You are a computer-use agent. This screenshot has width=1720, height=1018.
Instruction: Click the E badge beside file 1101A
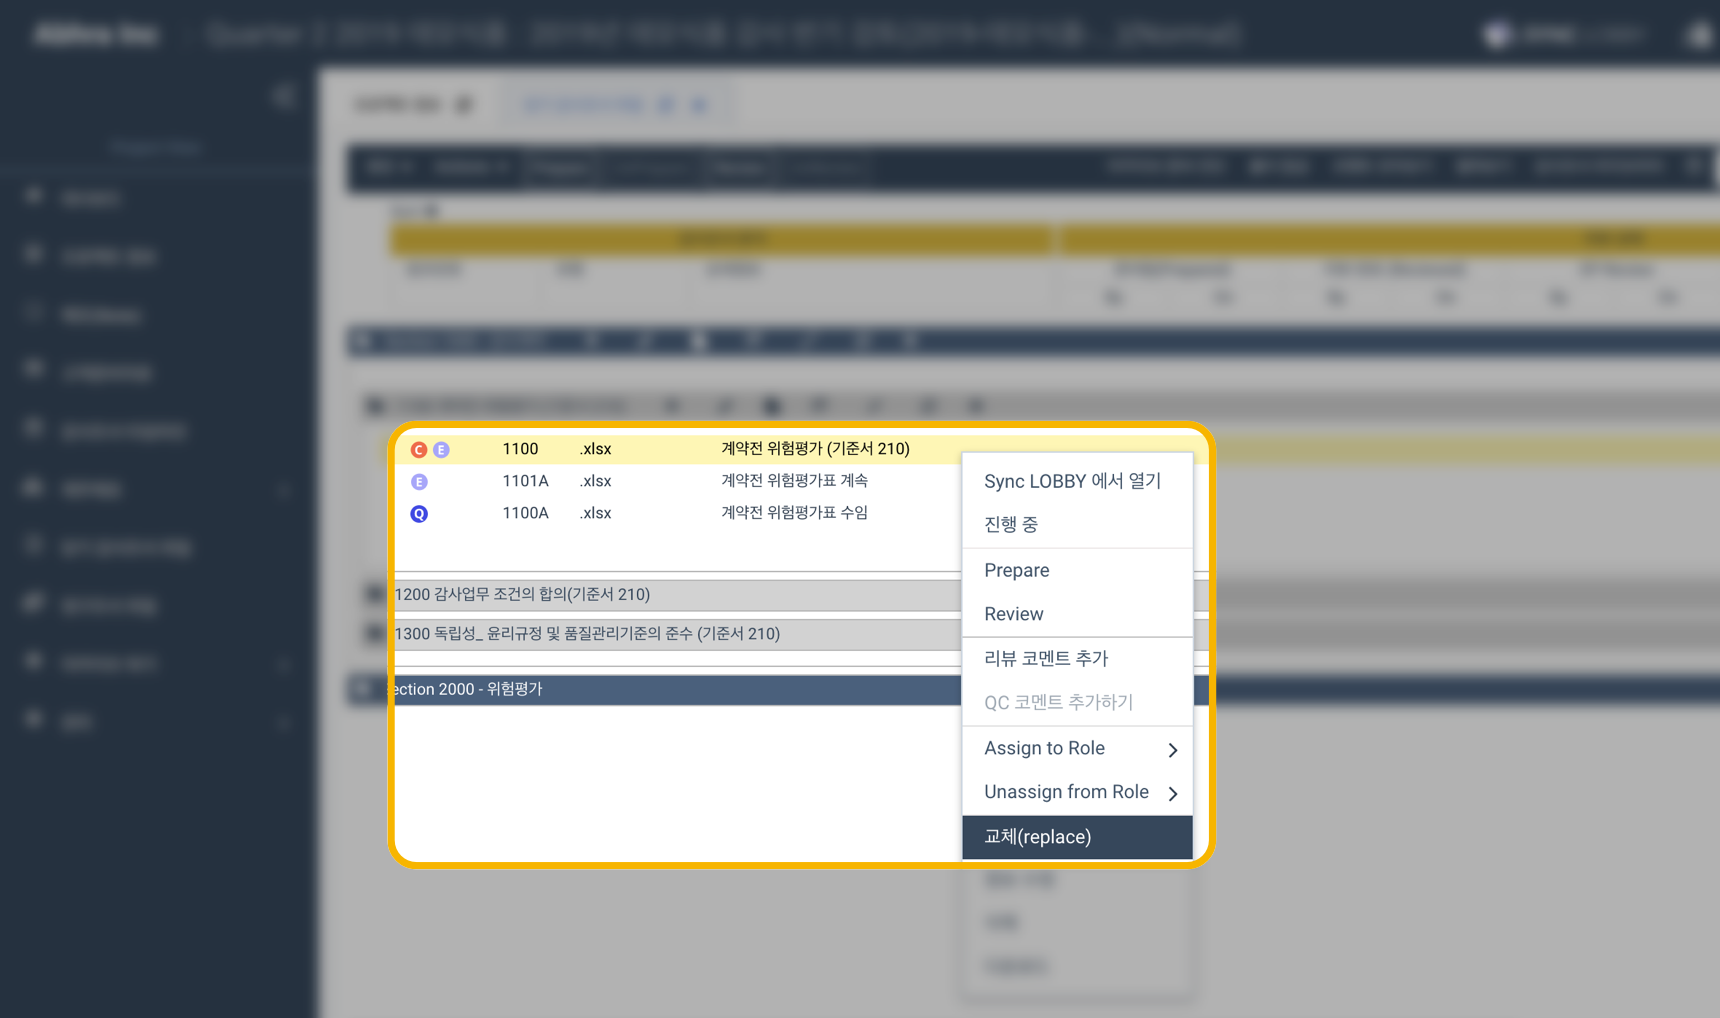tap(419, 481)
